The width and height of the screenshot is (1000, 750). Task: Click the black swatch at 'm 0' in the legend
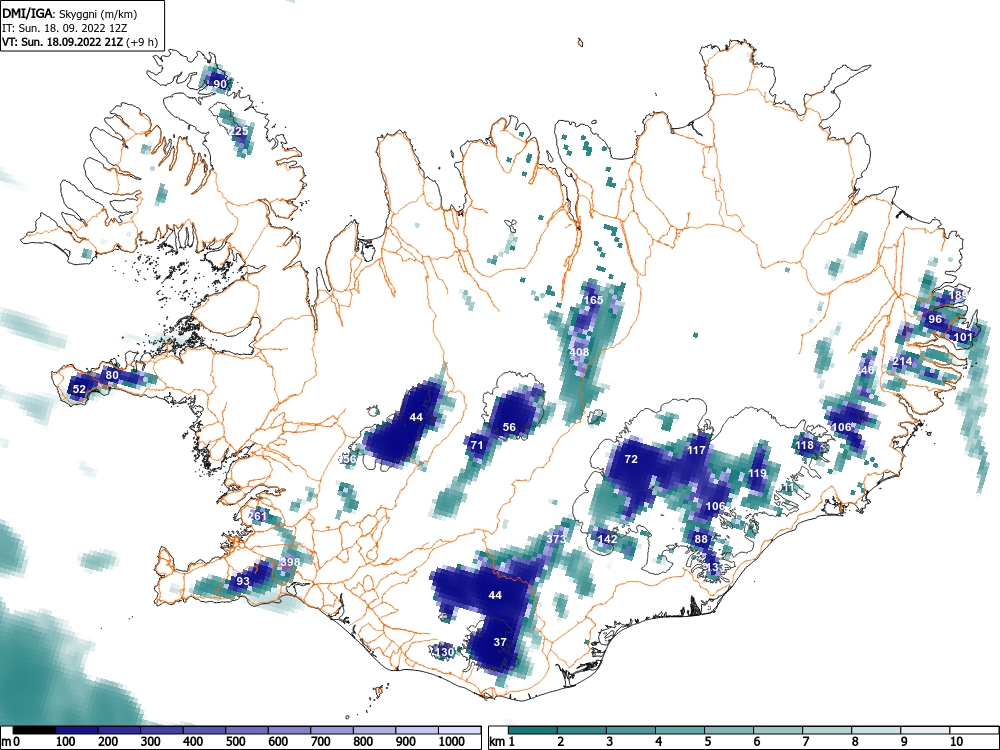pyautogui.click(x=34, y=730)
